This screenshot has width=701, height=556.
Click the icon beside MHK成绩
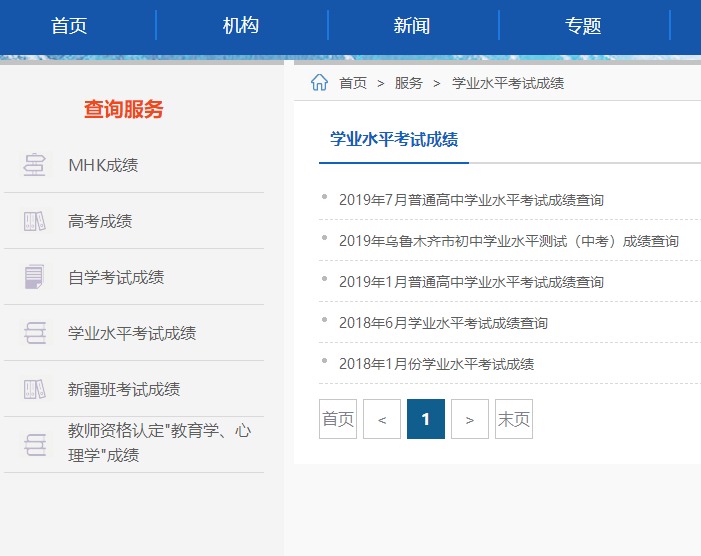[35, 165]
